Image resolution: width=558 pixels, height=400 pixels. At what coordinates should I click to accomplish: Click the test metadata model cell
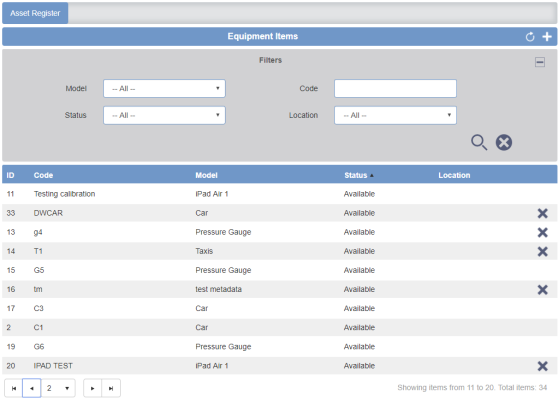click(x=219, y=289)
